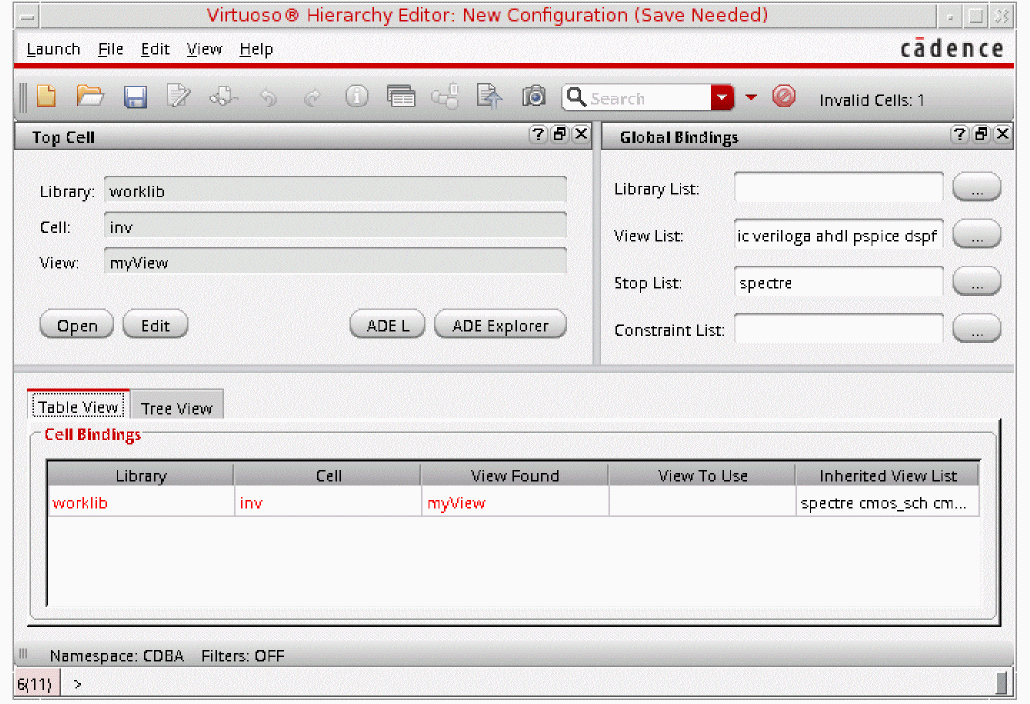Open the View menu
This screenshot has width=1030, height=704.
pyautogui.click(x=204, y=49)
